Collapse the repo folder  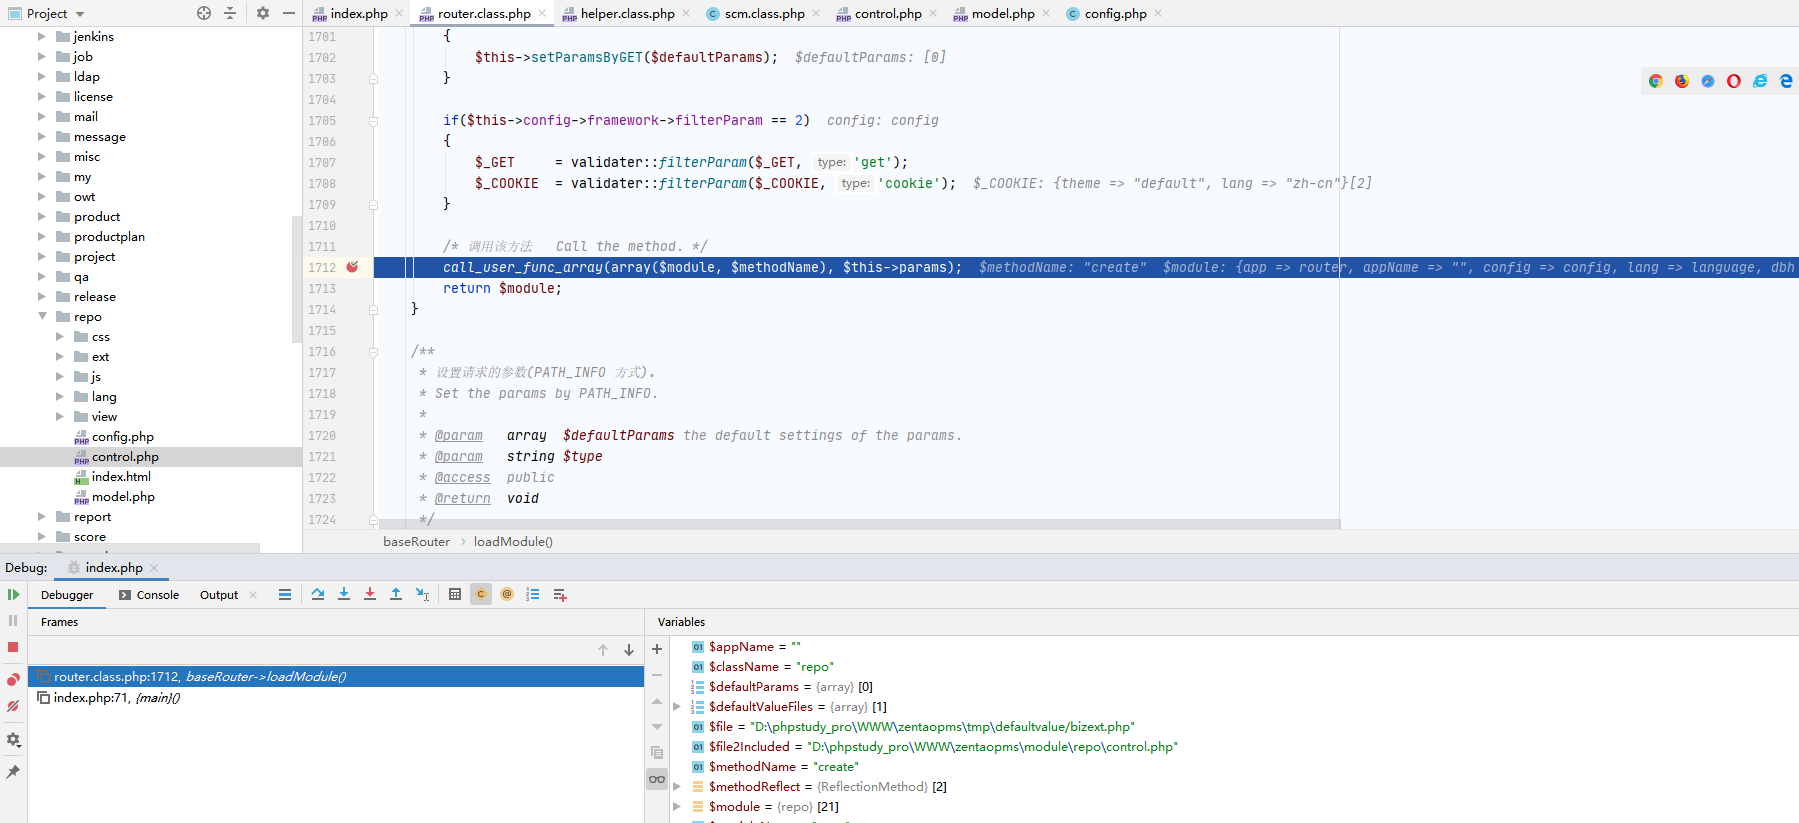(x=42, y=316)
